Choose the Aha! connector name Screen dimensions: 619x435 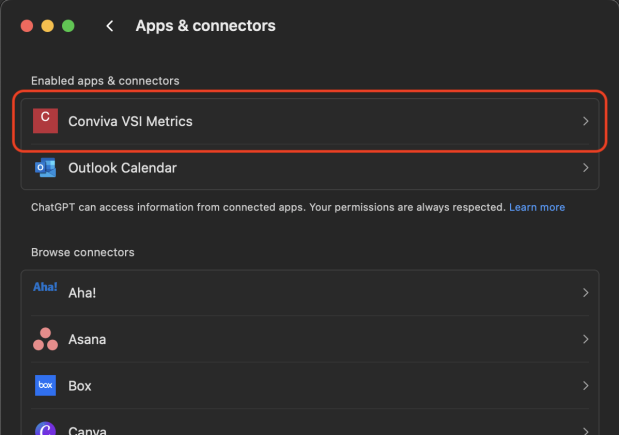pos(84,293)
